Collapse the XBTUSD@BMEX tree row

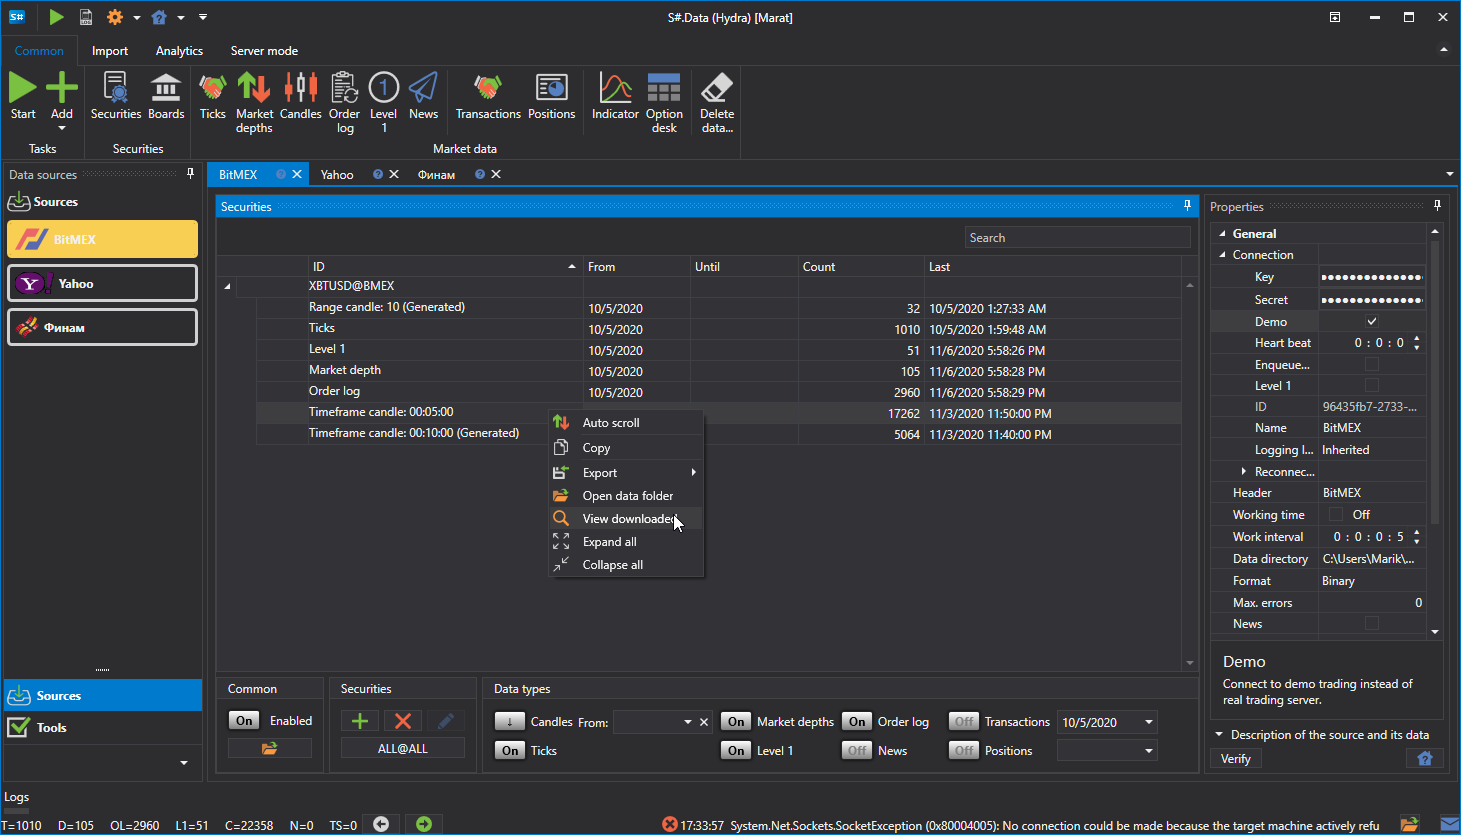tap(227, 287)
